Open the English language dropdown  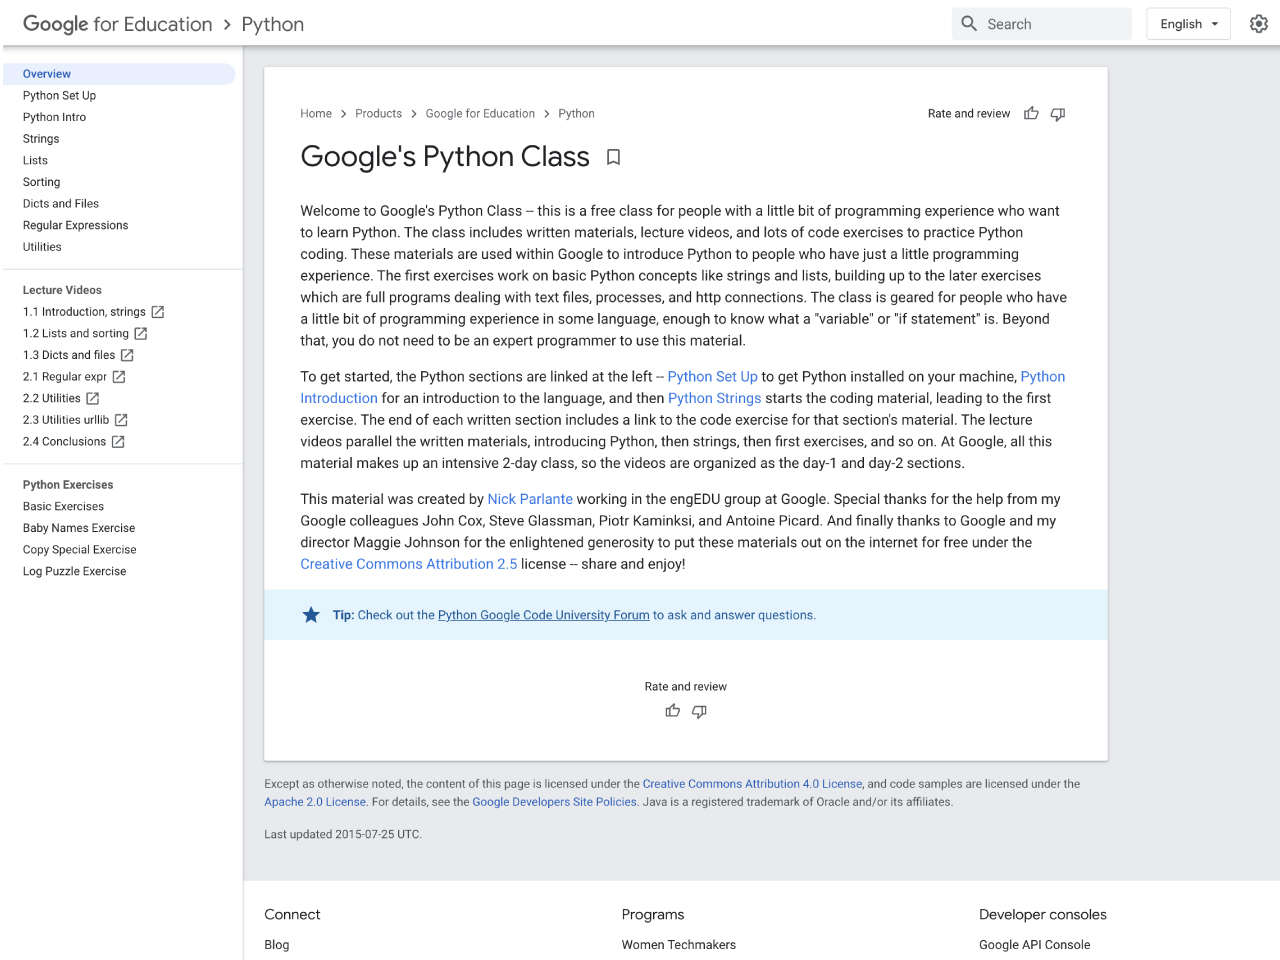tap(1188, 24)
